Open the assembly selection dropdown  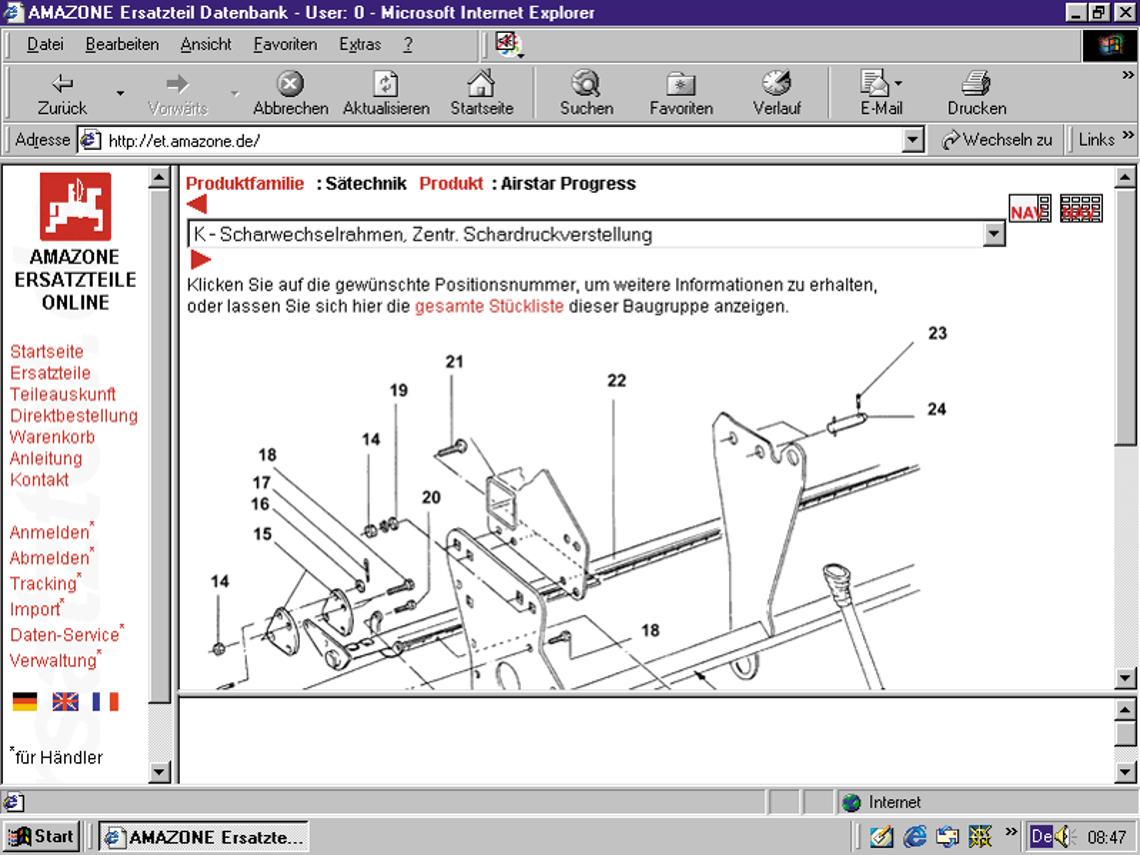click(994, 234)
